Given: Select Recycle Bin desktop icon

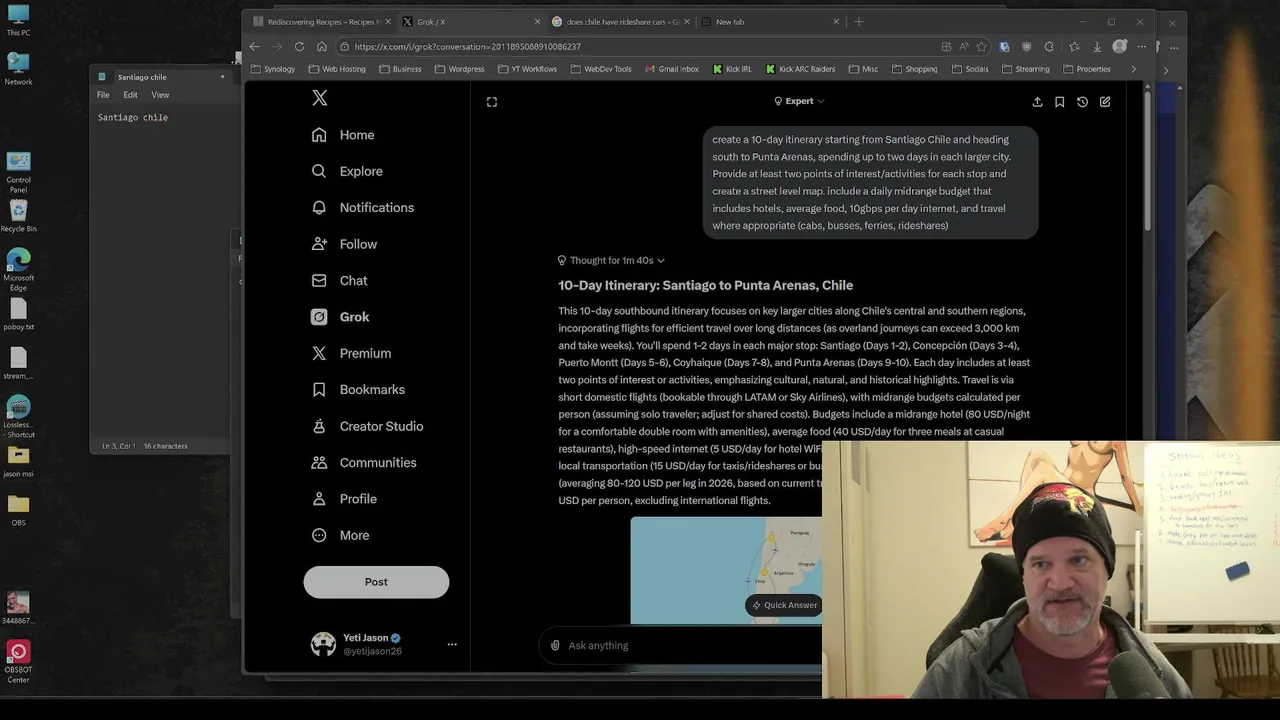Looking at the screenshot, I should point(18,216).
